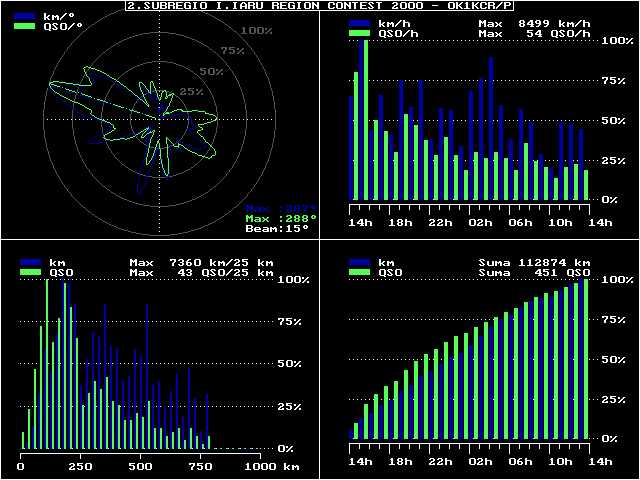Click the center of the polar plot

(x=158, y=118)
